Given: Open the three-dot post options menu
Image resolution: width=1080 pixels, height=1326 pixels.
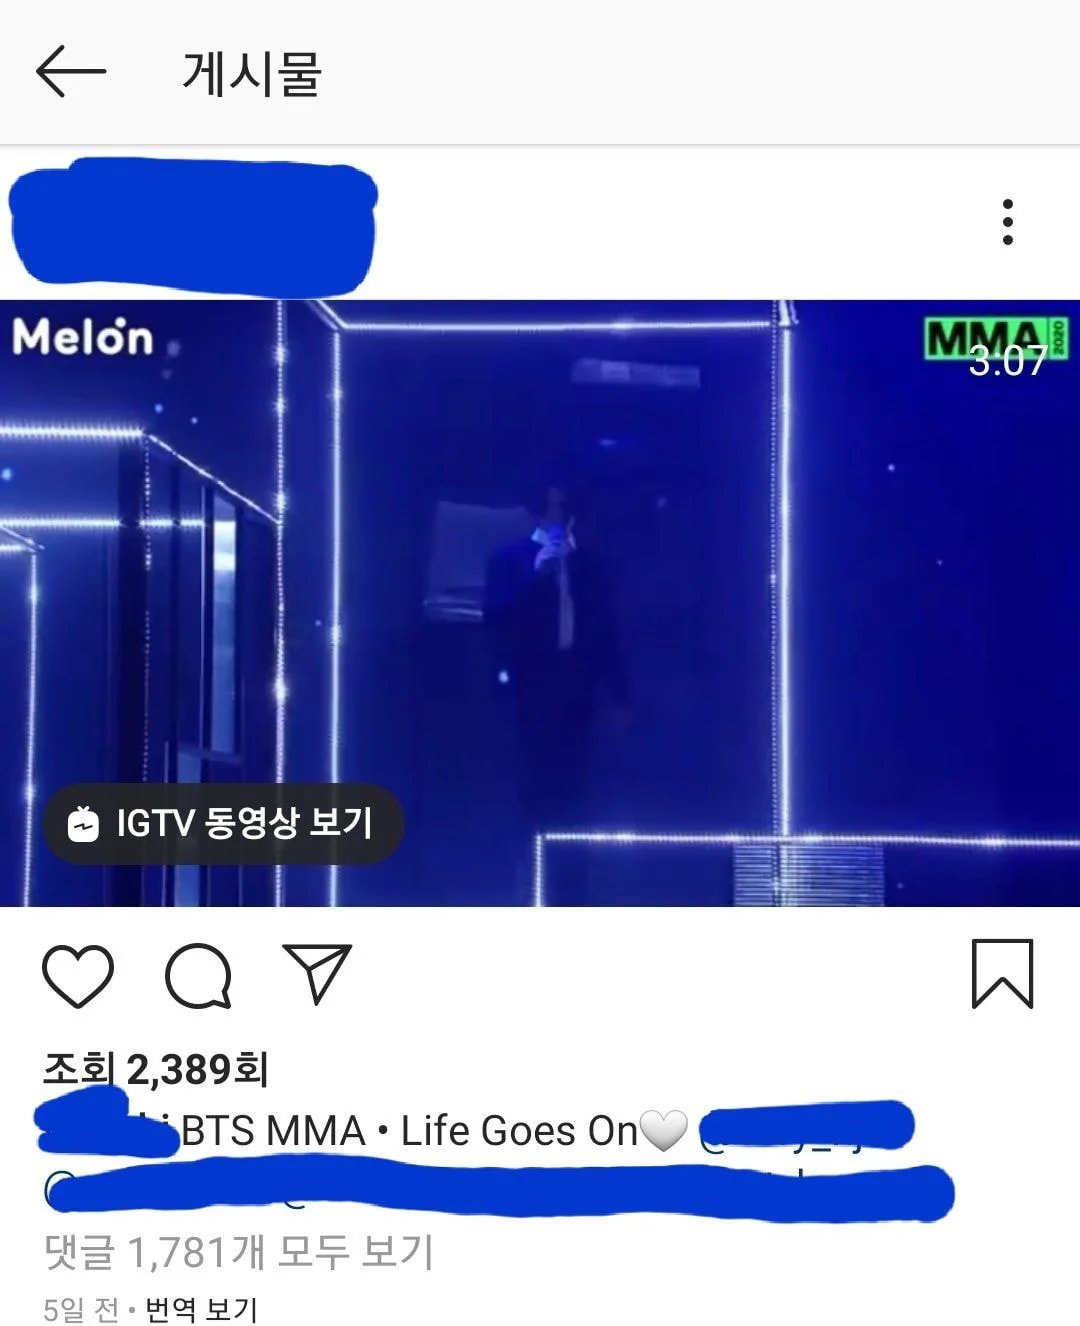Looking at the screenshot, I should click(x=1007, y=222).
